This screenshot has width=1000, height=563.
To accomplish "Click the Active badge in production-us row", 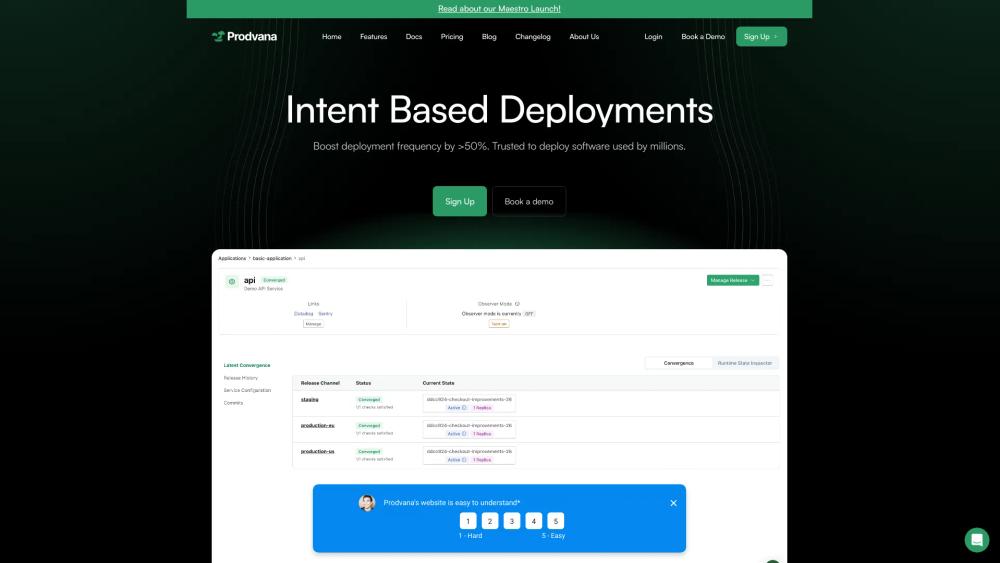I will (457, 460).
